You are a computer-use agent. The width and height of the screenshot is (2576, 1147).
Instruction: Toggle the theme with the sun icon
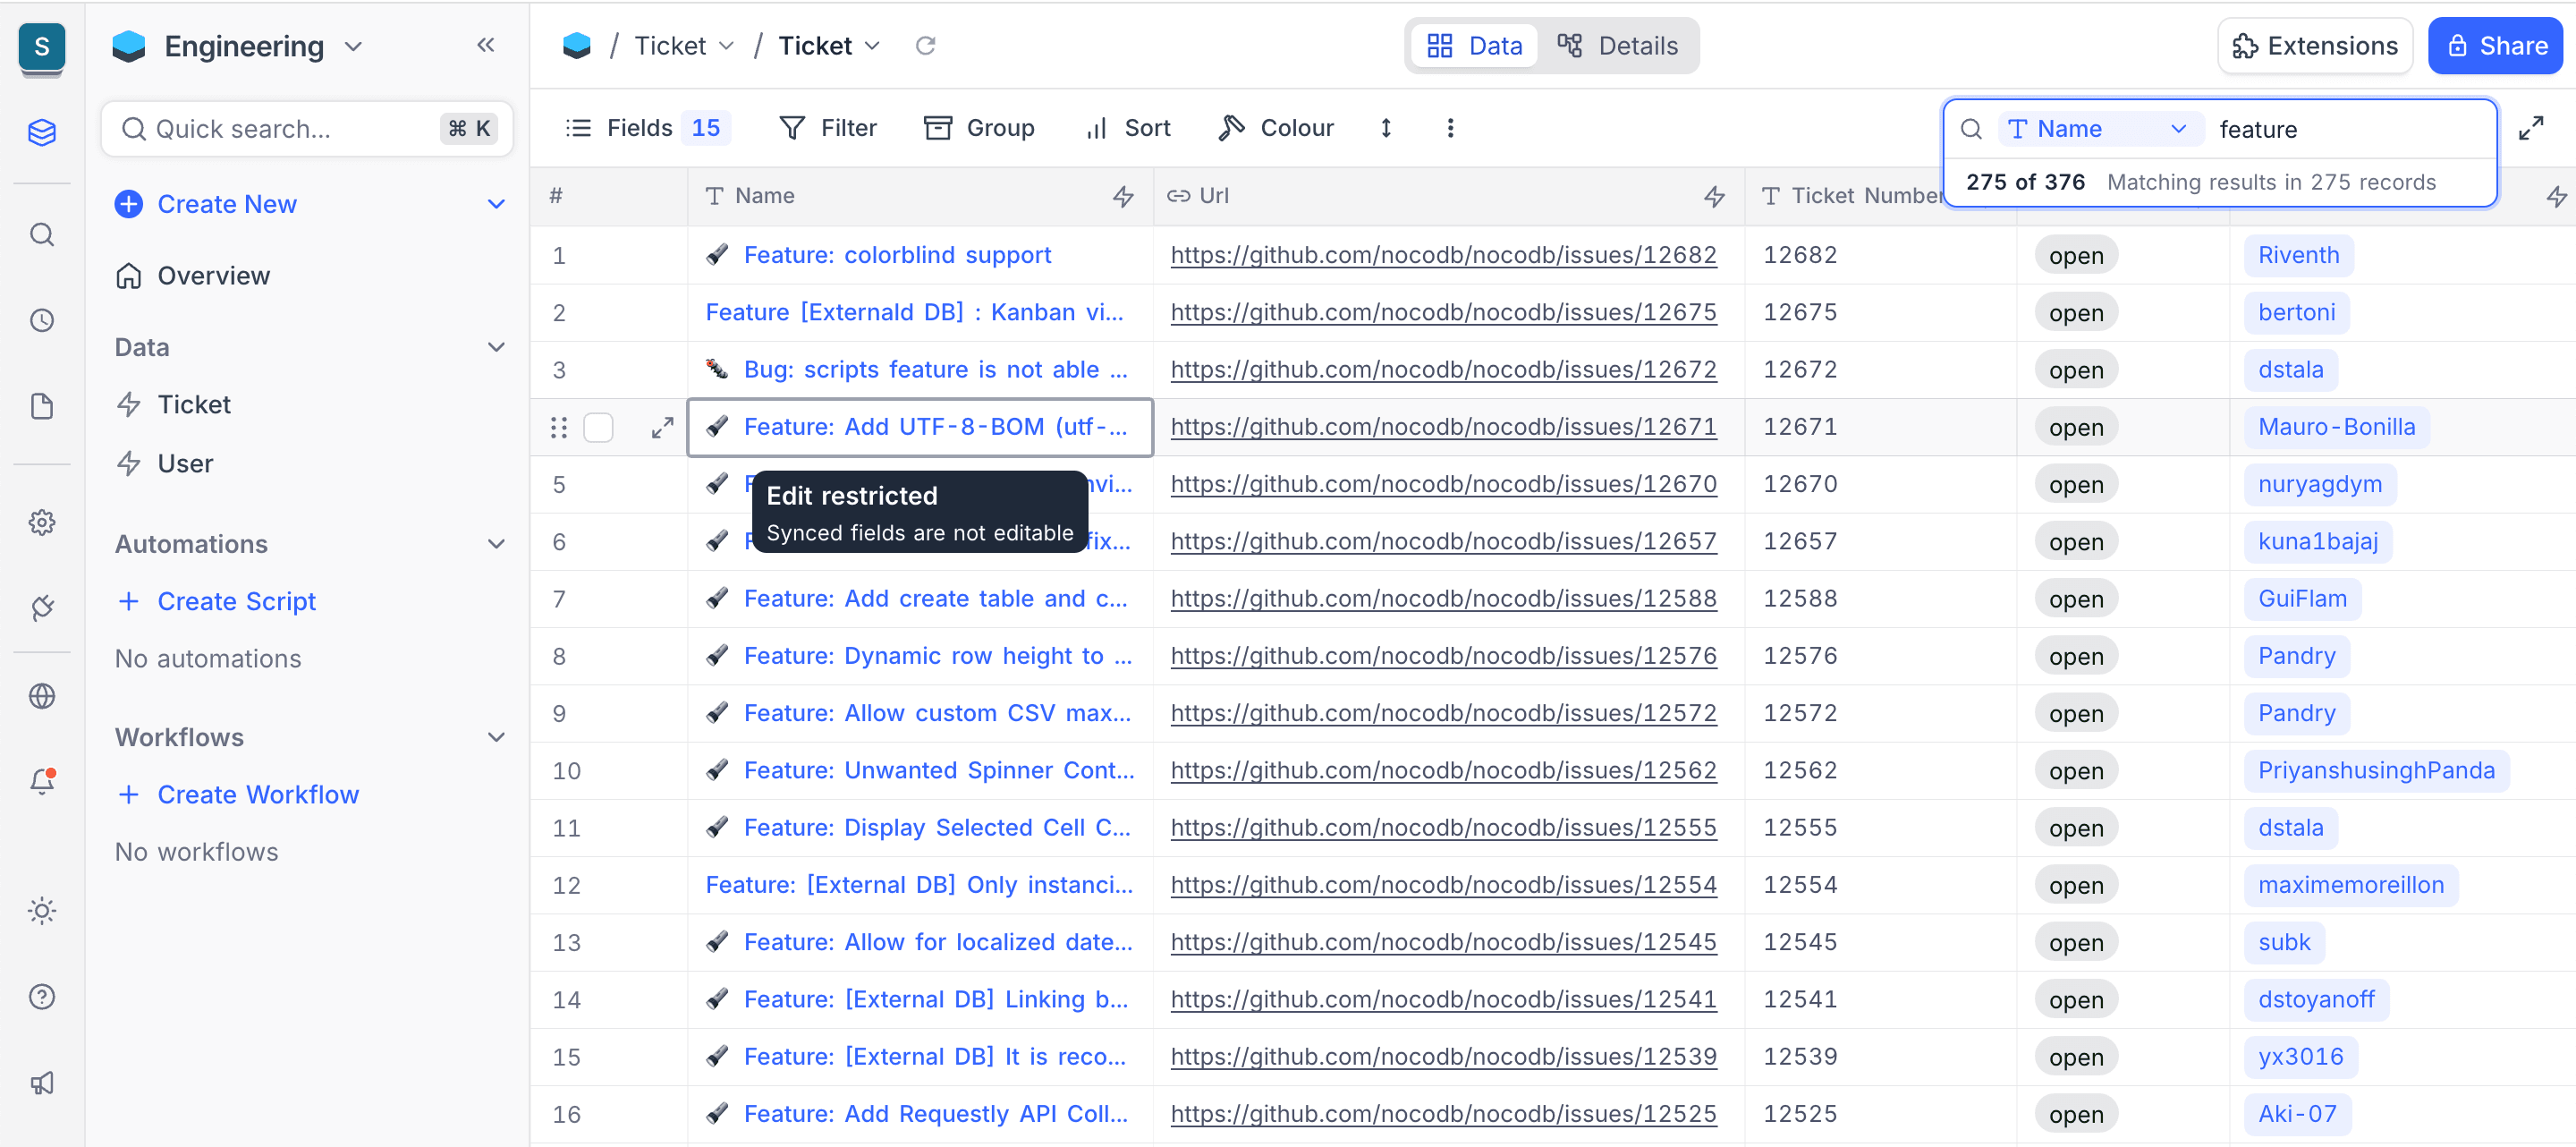click(x=42, y=911)
